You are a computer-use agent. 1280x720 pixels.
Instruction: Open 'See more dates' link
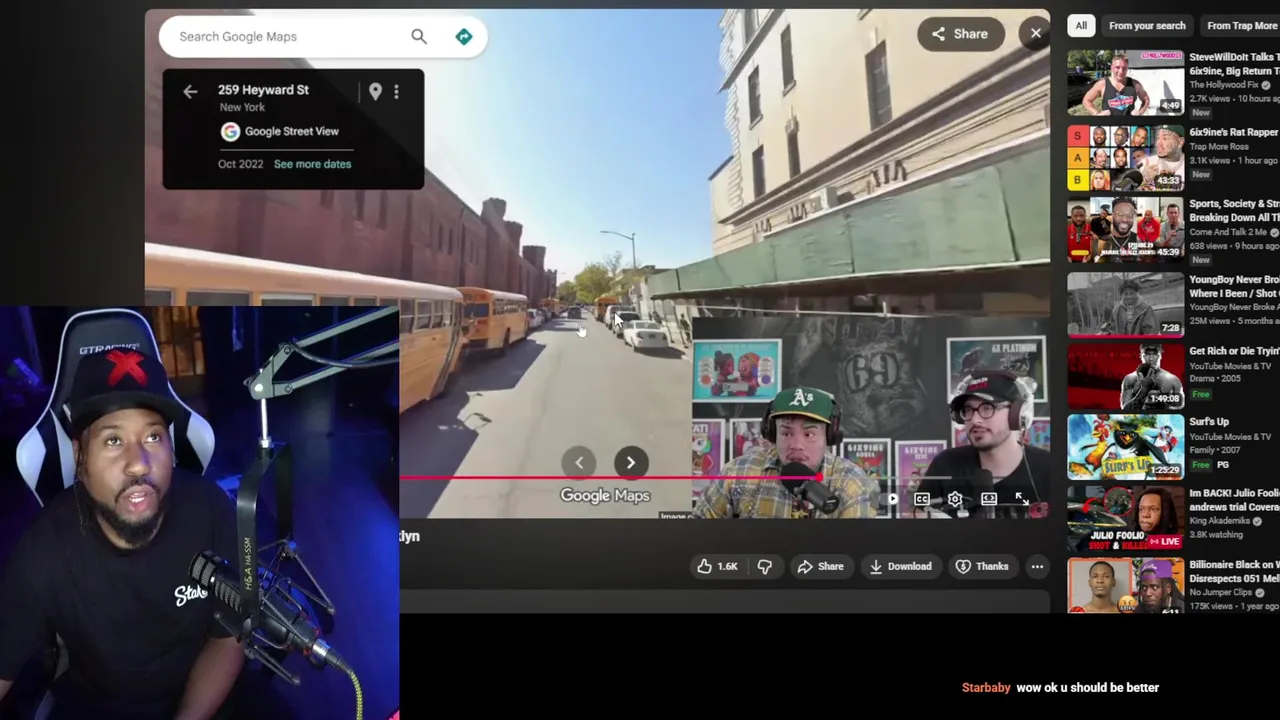pyautogui.click(x=312, y=164)
